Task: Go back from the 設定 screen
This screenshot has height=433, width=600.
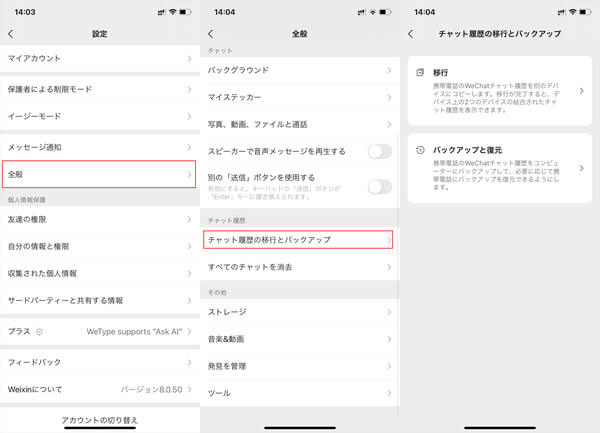Action: click(x=11, y=34)
